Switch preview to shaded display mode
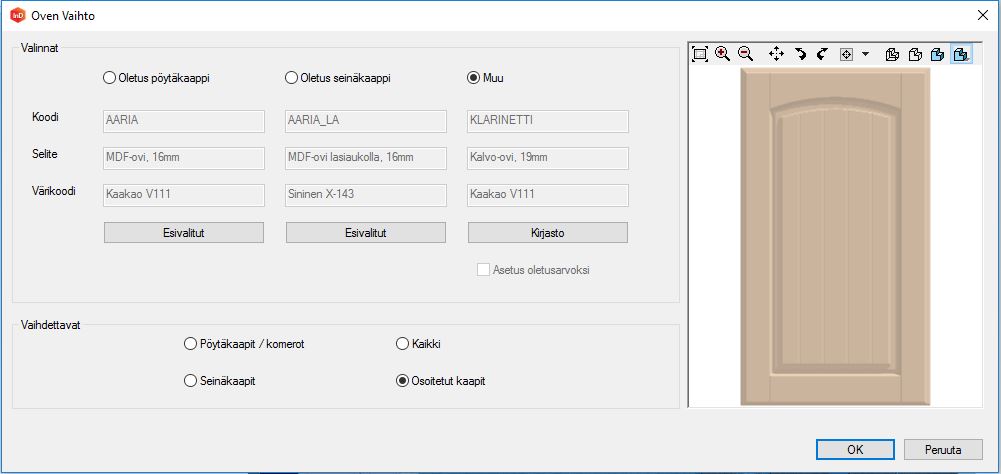Viewport: 1001px width, 474px height. coord(937,54)
